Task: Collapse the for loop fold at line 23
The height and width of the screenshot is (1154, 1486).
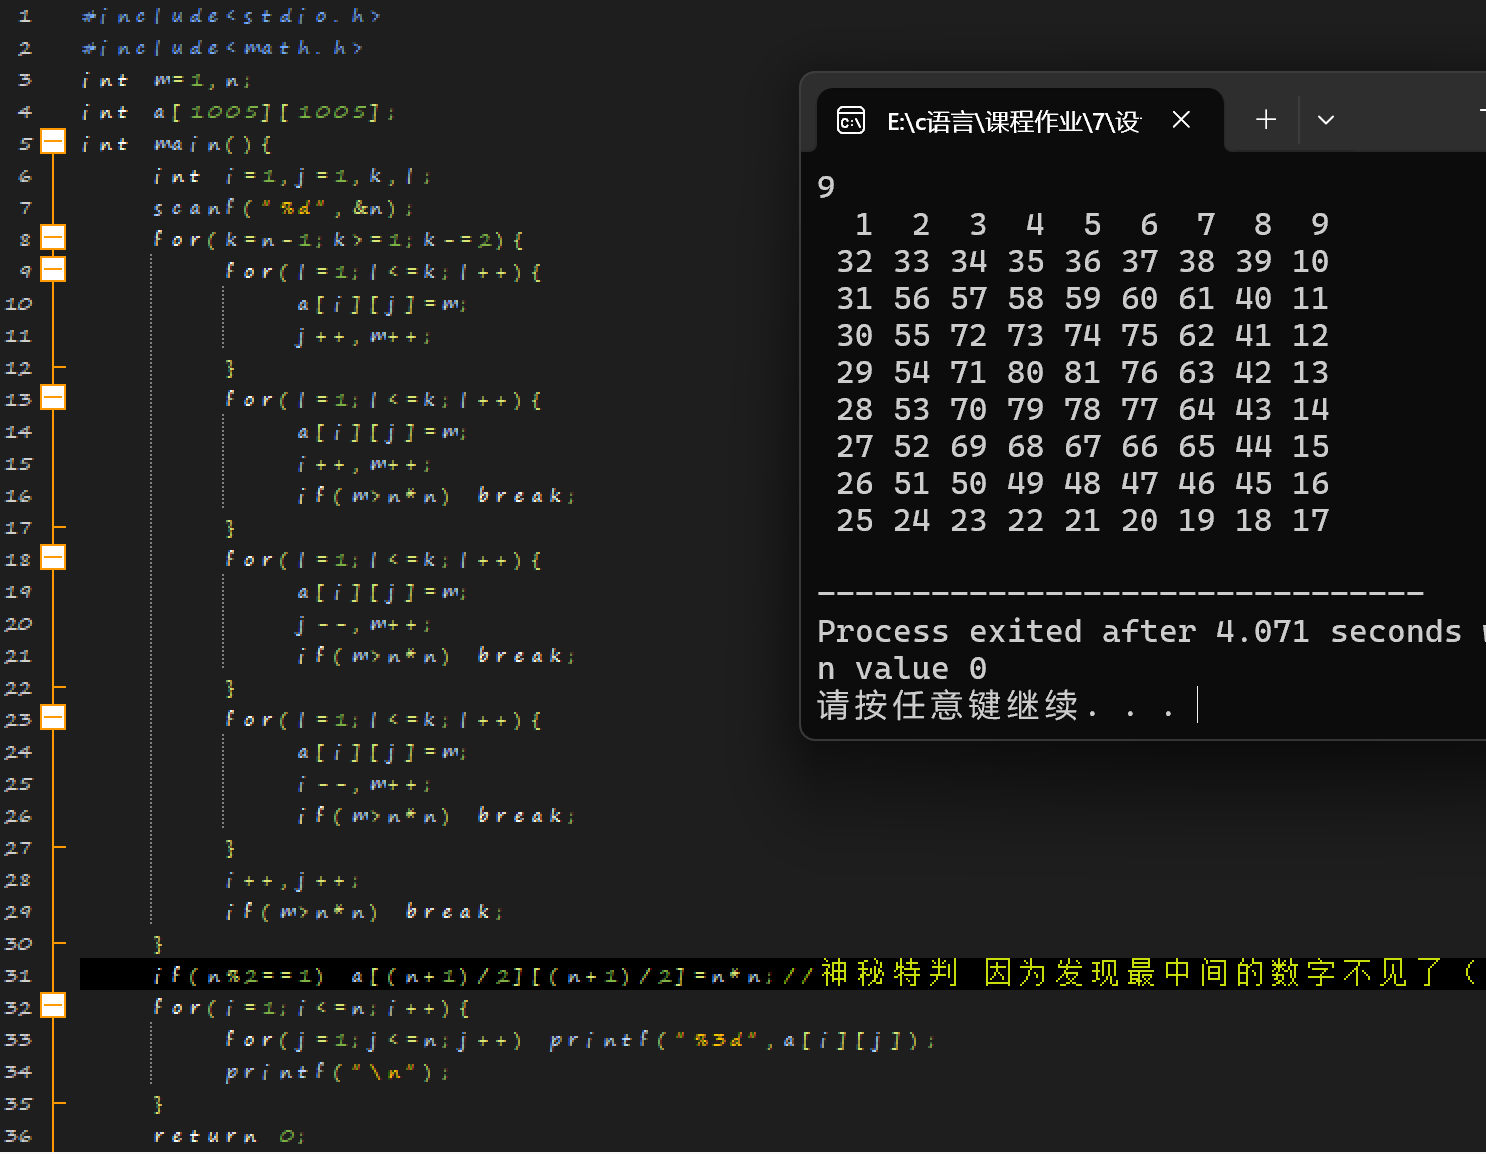Action: (53, 718)
